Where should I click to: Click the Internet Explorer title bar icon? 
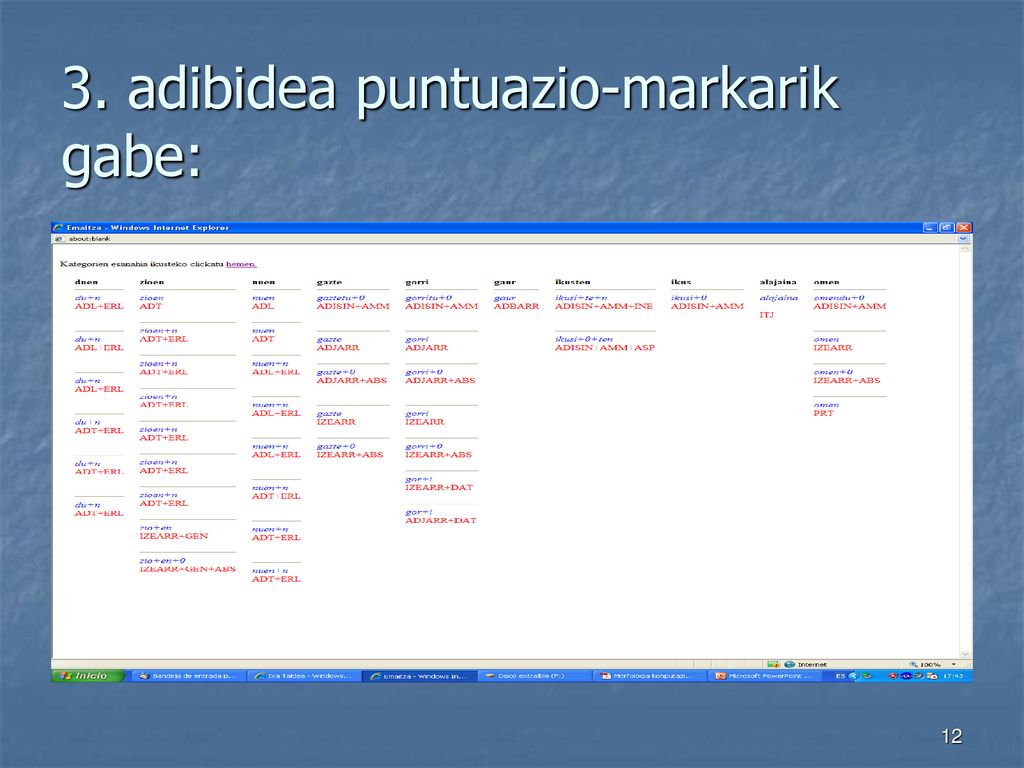58,227
